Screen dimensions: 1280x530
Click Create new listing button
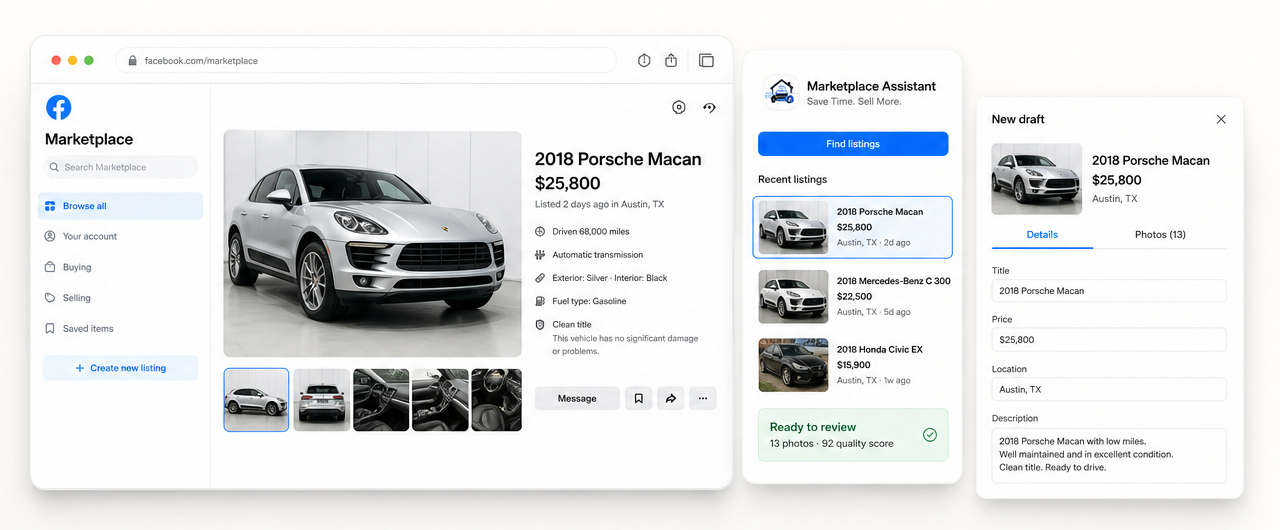[121, 368]
